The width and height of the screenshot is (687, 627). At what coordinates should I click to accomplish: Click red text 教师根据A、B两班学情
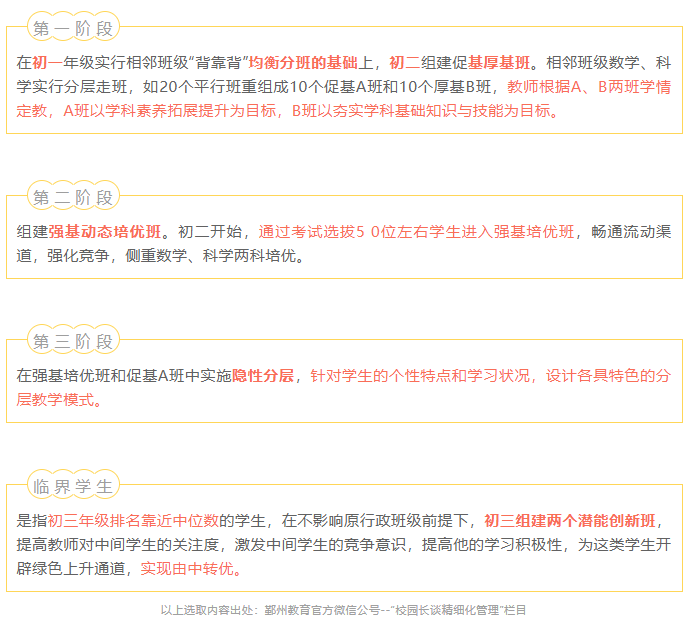click(x=589, y=87)
